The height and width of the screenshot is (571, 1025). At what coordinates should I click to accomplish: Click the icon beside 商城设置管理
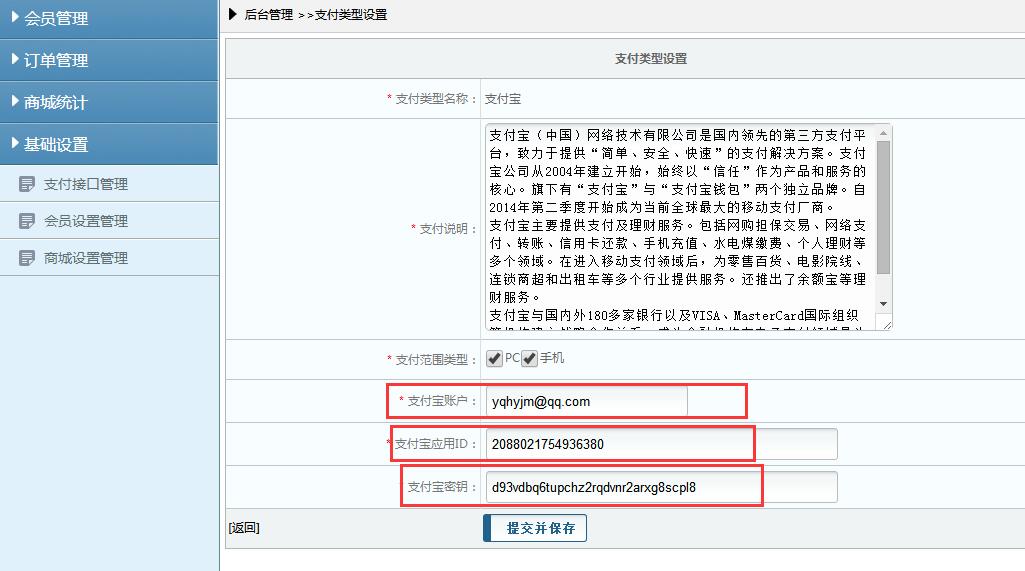28,258
